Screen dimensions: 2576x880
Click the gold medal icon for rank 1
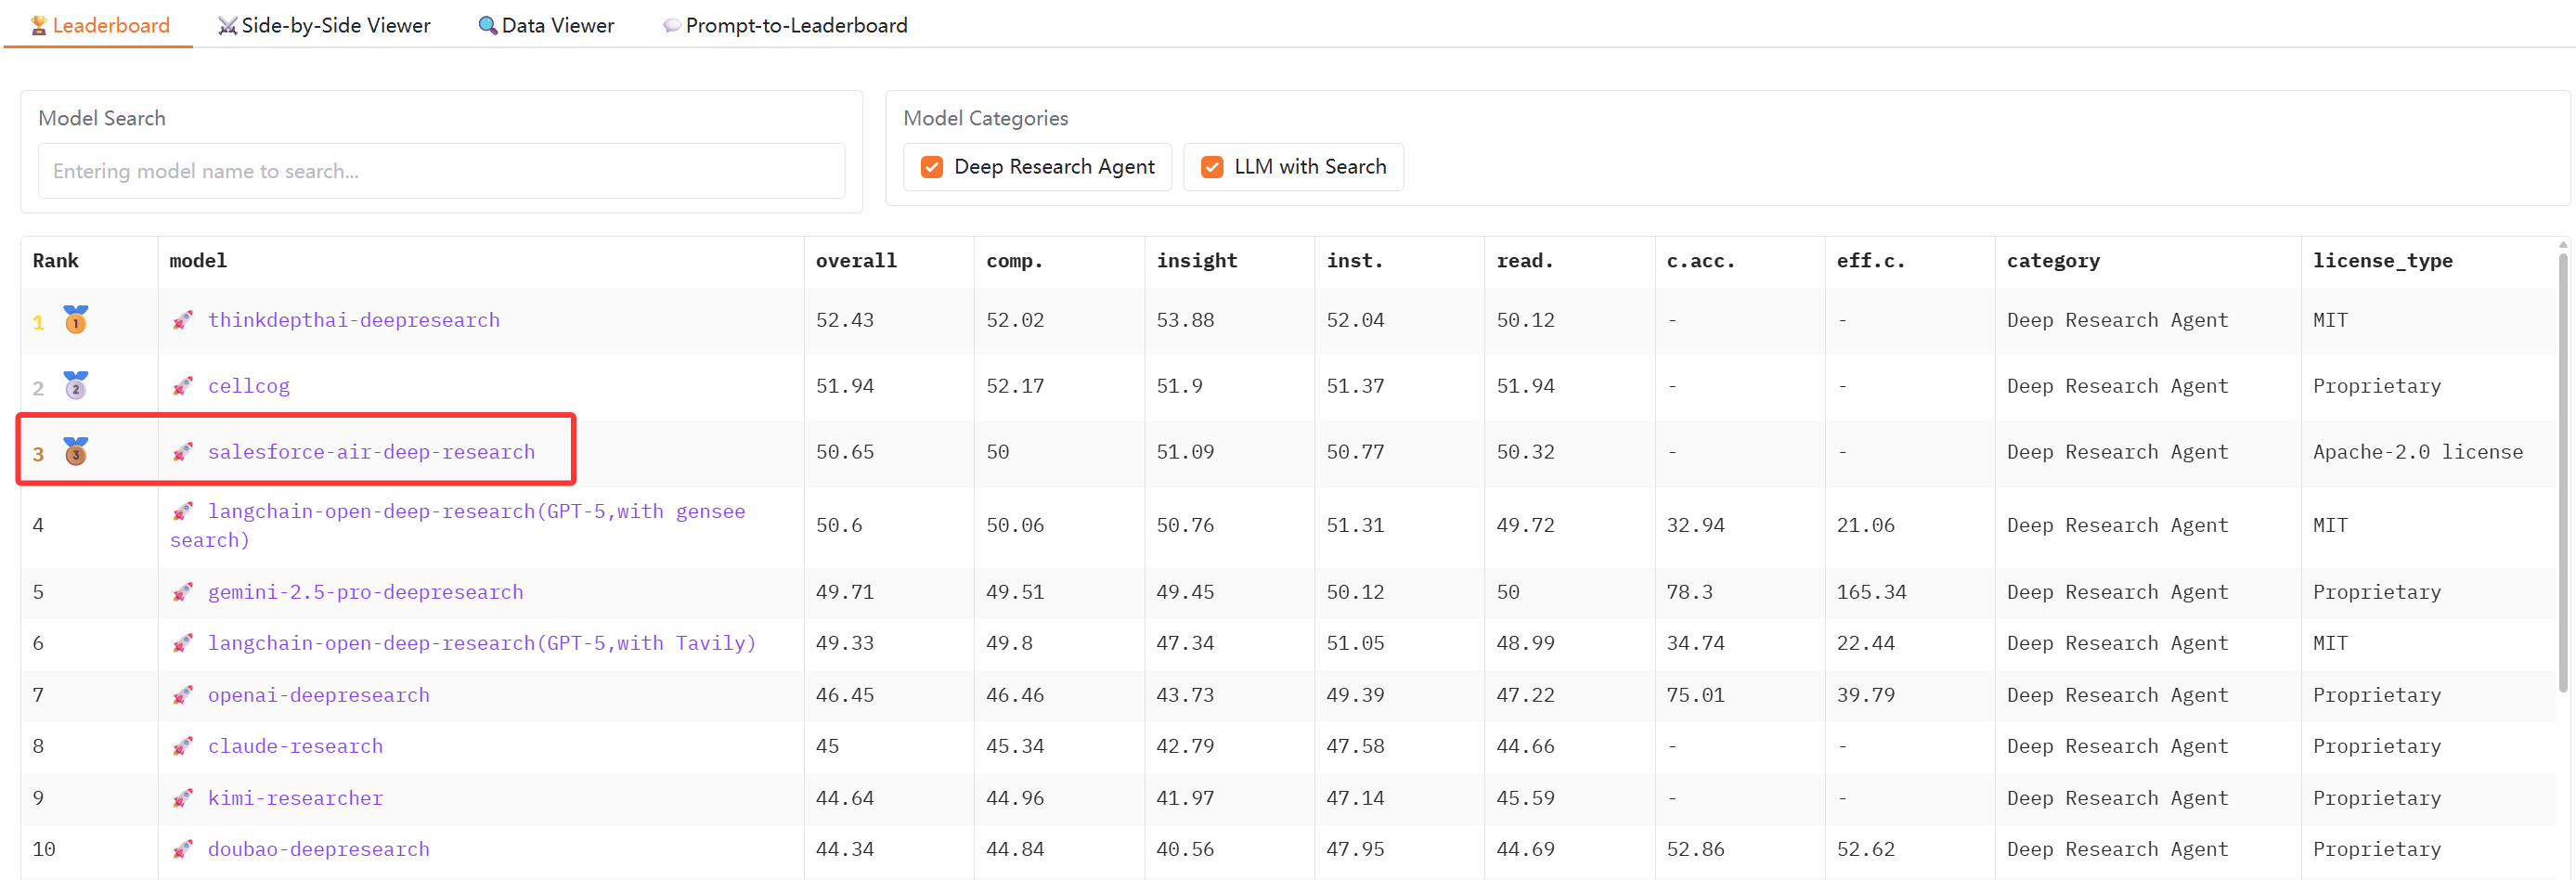(x=76, y=320)
